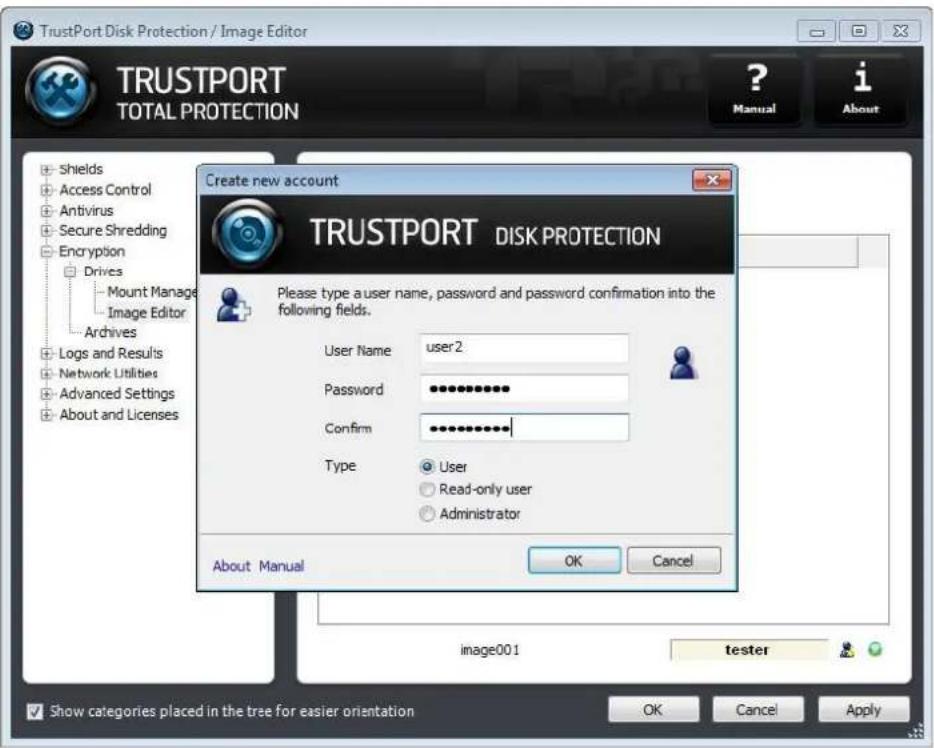Expand the Advanced Settings node
This screenshot has width=934, height=748.
pos(46,394)
